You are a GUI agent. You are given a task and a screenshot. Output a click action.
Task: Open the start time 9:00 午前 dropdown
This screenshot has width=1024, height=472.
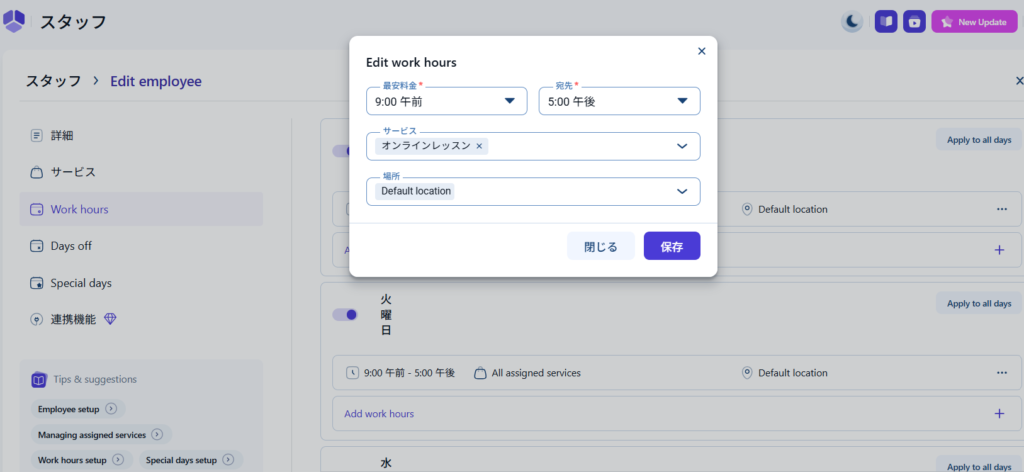click(446, 101)
